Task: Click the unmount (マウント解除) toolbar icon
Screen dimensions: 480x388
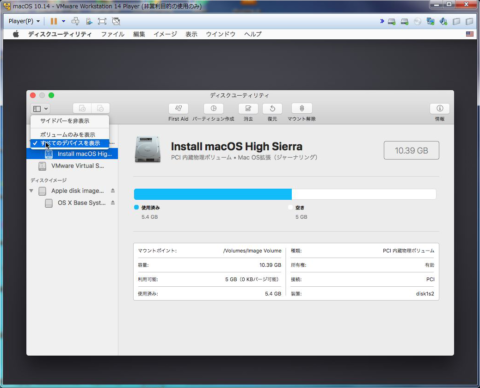Action: pos(302,108)
